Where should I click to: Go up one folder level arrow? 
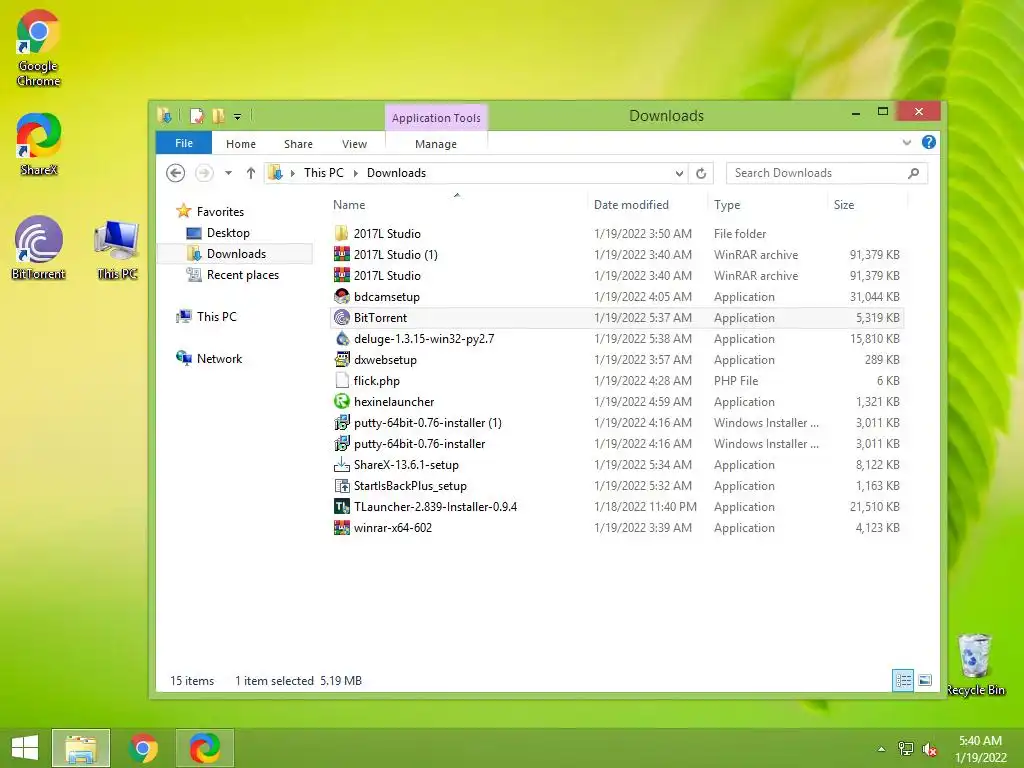point(251,173)
